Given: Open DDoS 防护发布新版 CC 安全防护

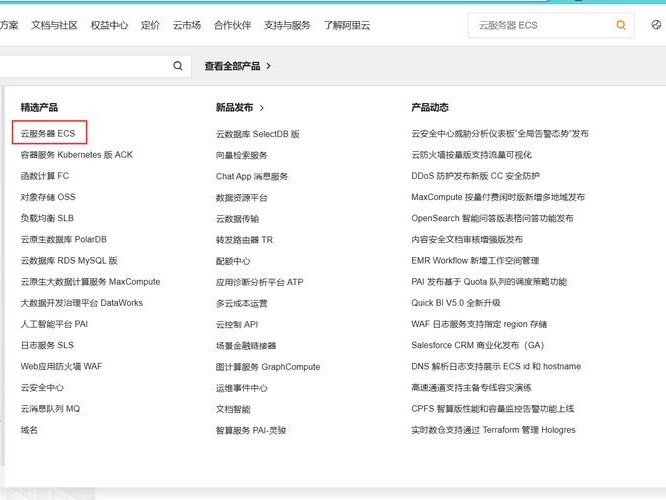Looking at the screenshot, I should [x=475, y=176].
